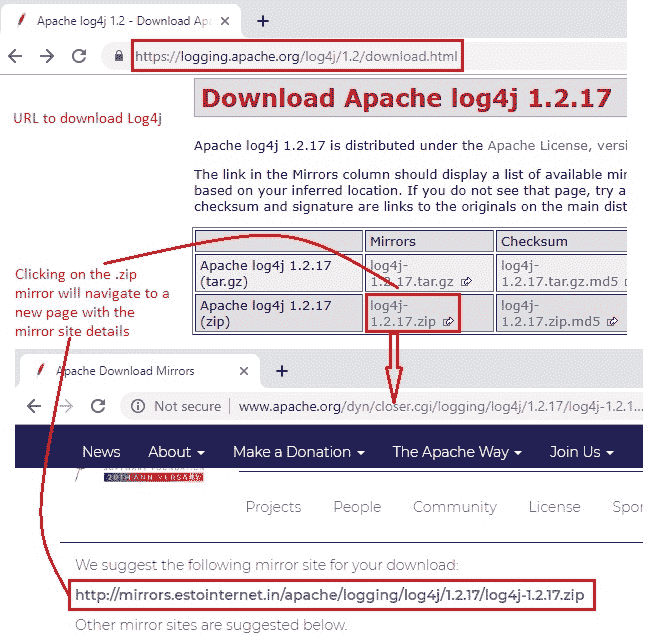Click the Not secure info icon
This screenshot has width=657, height=634.
[138, 406]
